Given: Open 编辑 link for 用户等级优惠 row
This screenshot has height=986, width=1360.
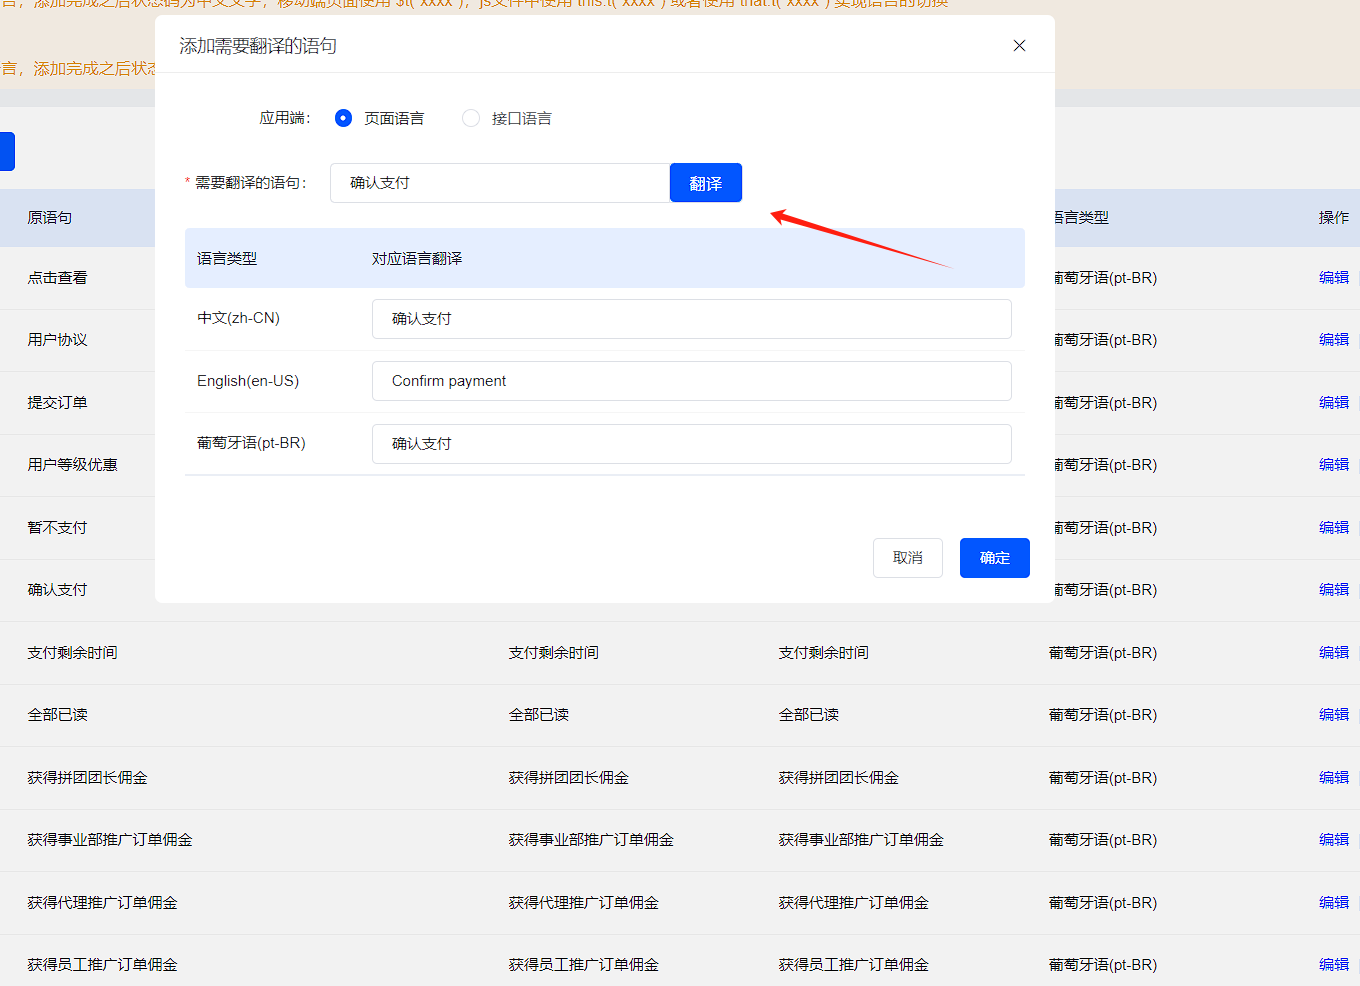Looking at the screenshot, I should 1334,465.
